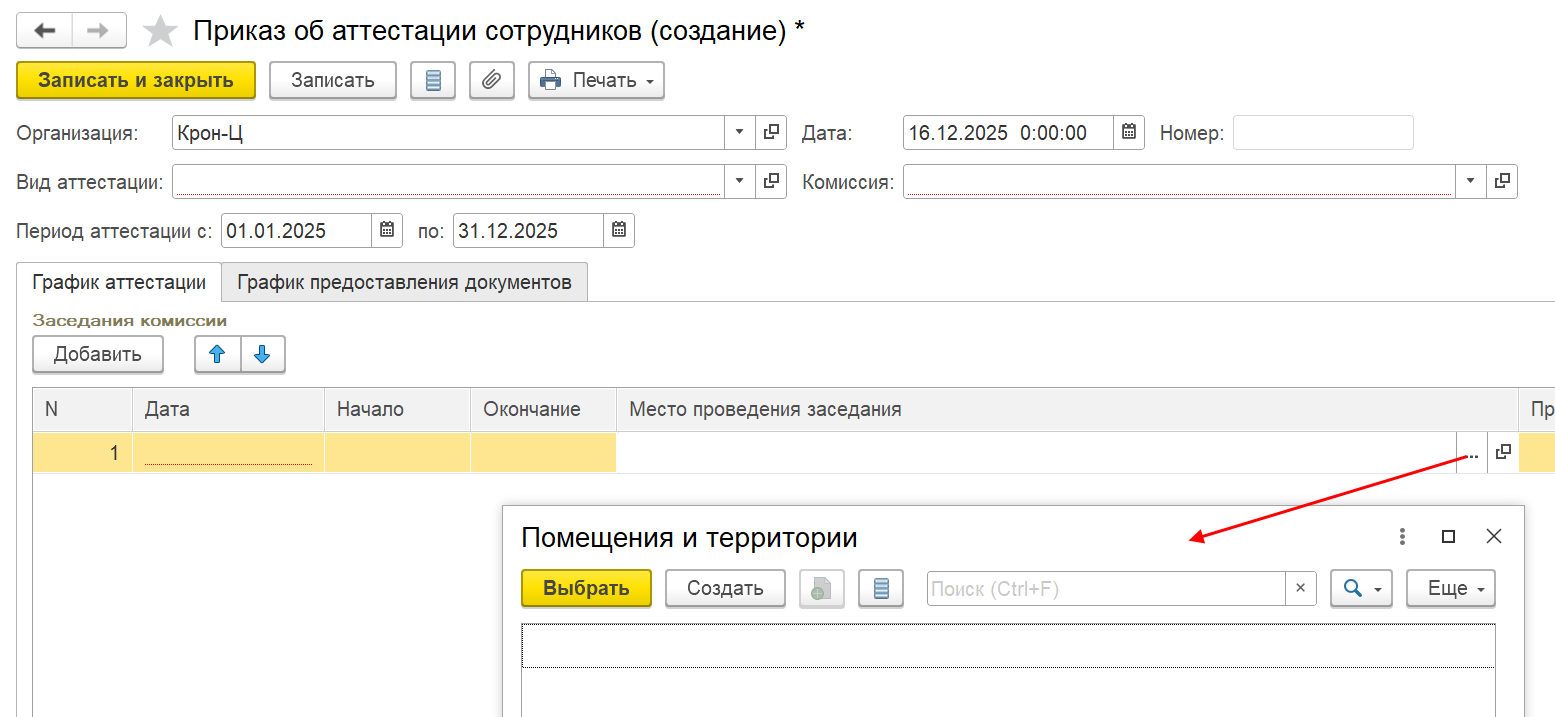The height and width of the screenshot is (717, 1555).
Task: Select the График аттестации tab
Action: [x=119, y=282]
